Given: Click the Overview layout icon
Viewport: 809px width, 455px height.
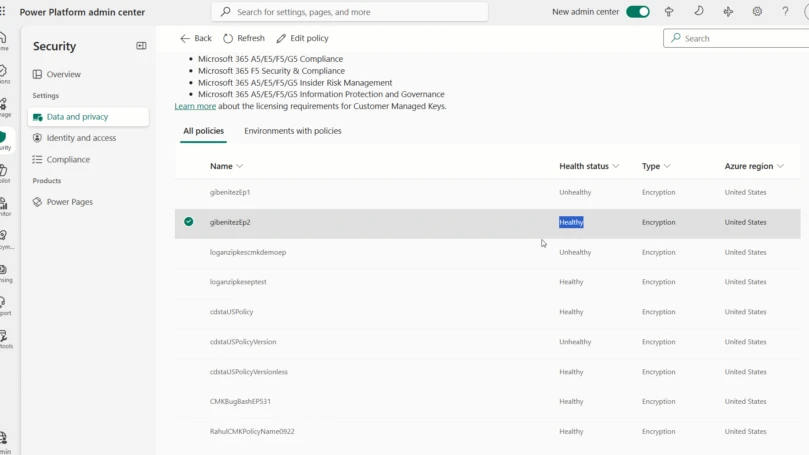Looking at the screenshot, I should point(37,74).
